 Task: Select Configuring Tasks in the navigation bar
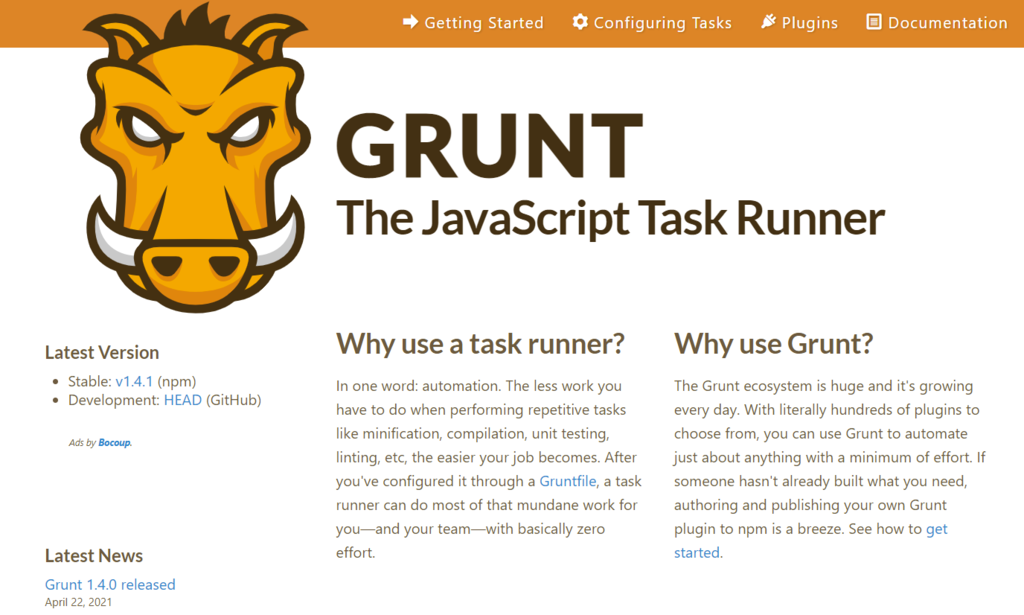(662, 22)
